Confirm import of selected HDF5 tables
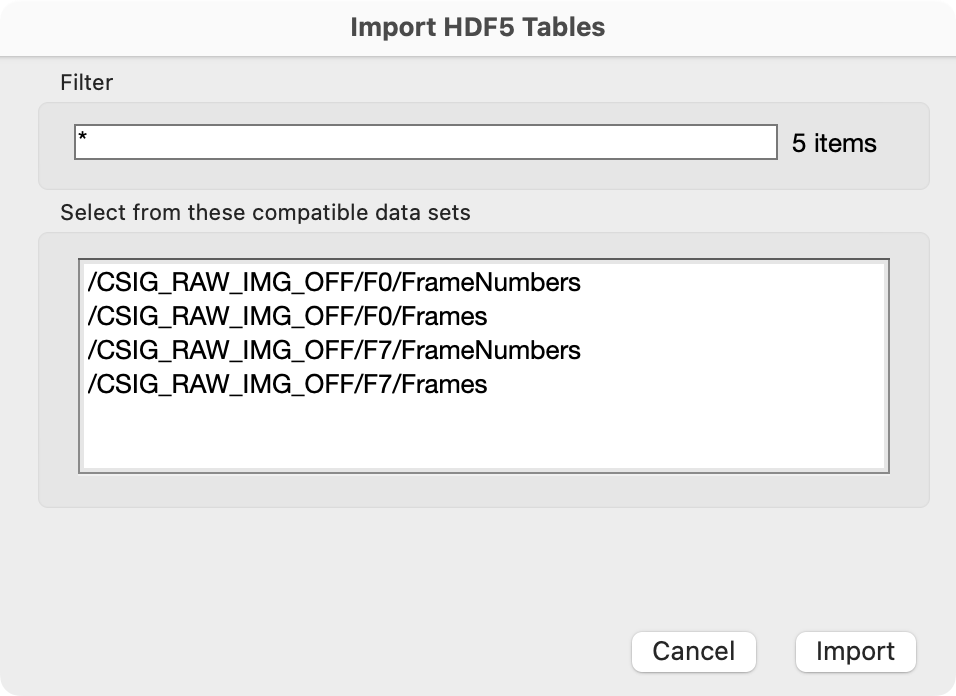This screenshot has height=696, width=956. (x=855, y=651)
